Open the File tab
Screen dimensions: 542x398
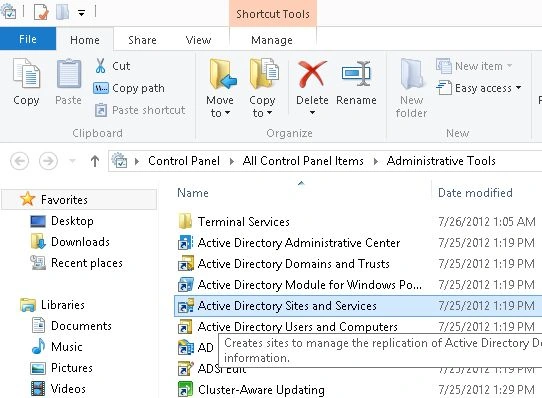click(x=28, y=39)
